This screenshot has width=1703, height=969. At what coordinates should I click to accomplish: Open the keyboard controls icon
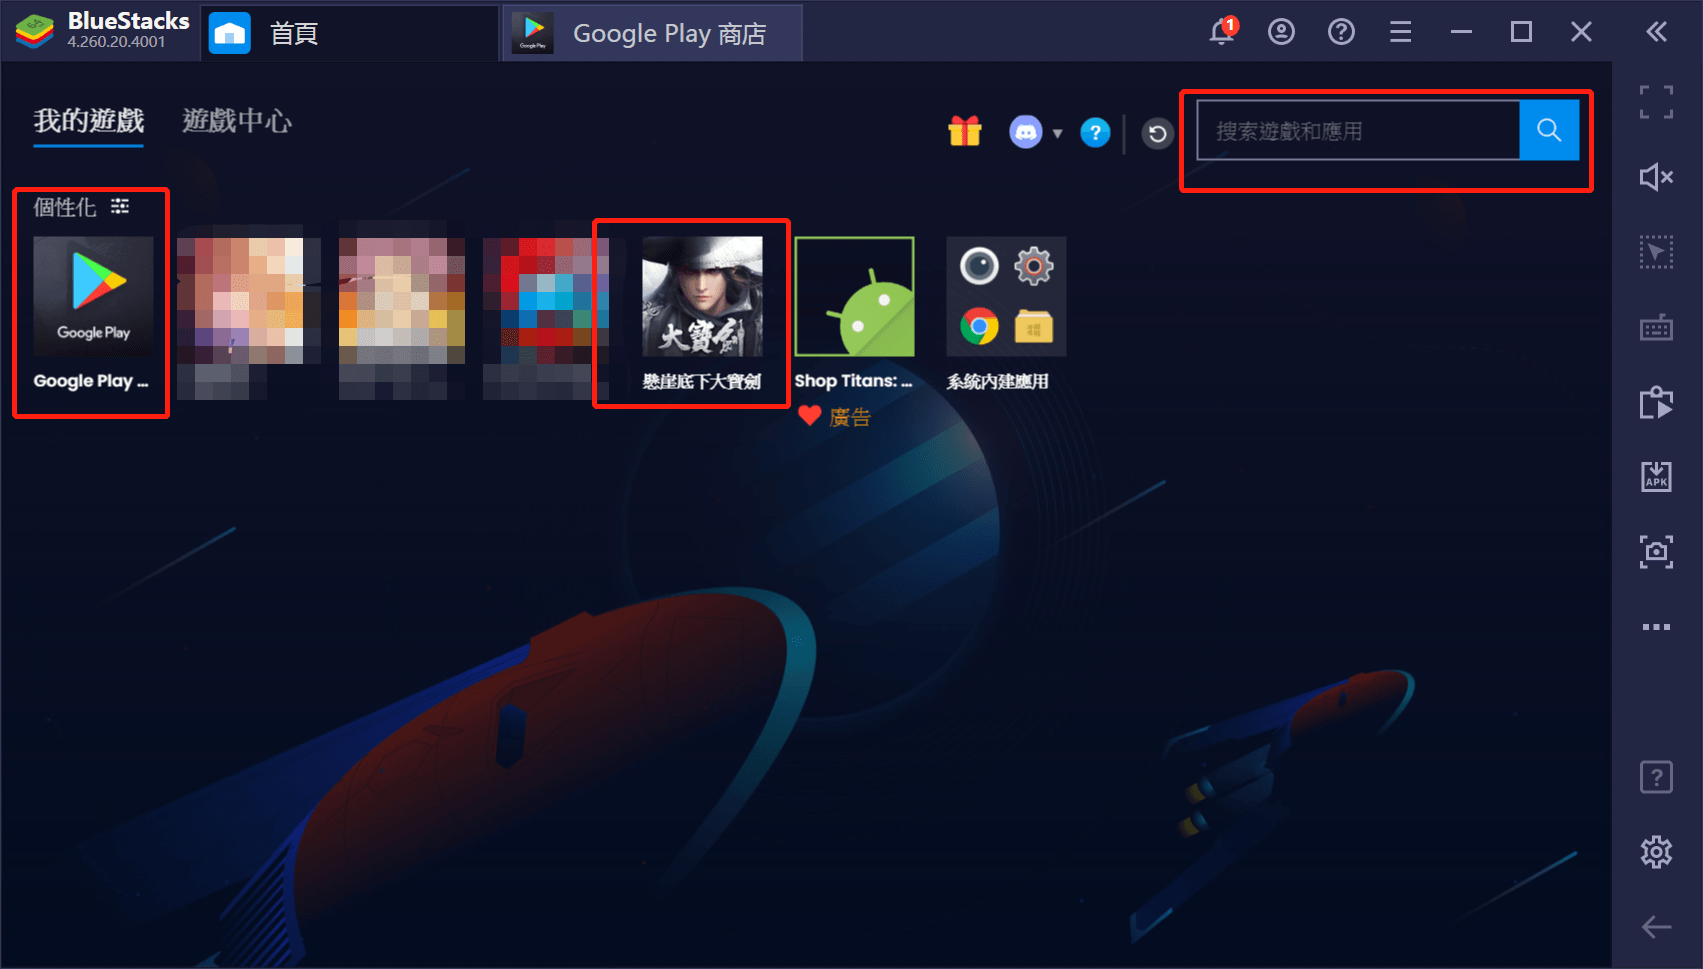1656,327
